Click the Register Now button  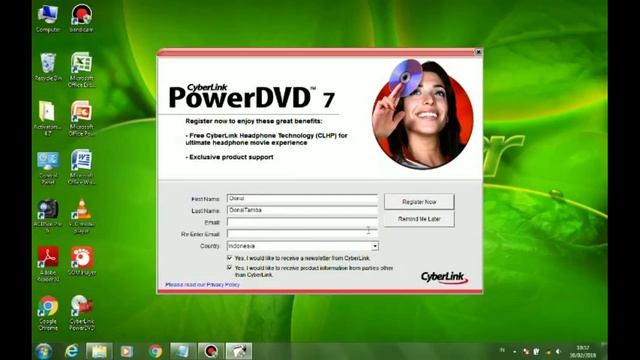pos(419,202)
